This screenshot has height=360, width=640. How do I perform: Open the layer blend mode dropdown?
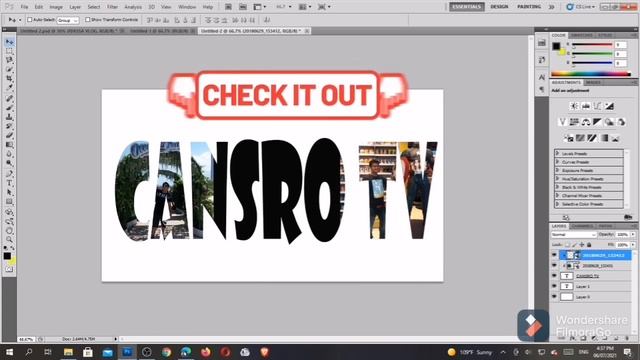click(x=573, y=235)
